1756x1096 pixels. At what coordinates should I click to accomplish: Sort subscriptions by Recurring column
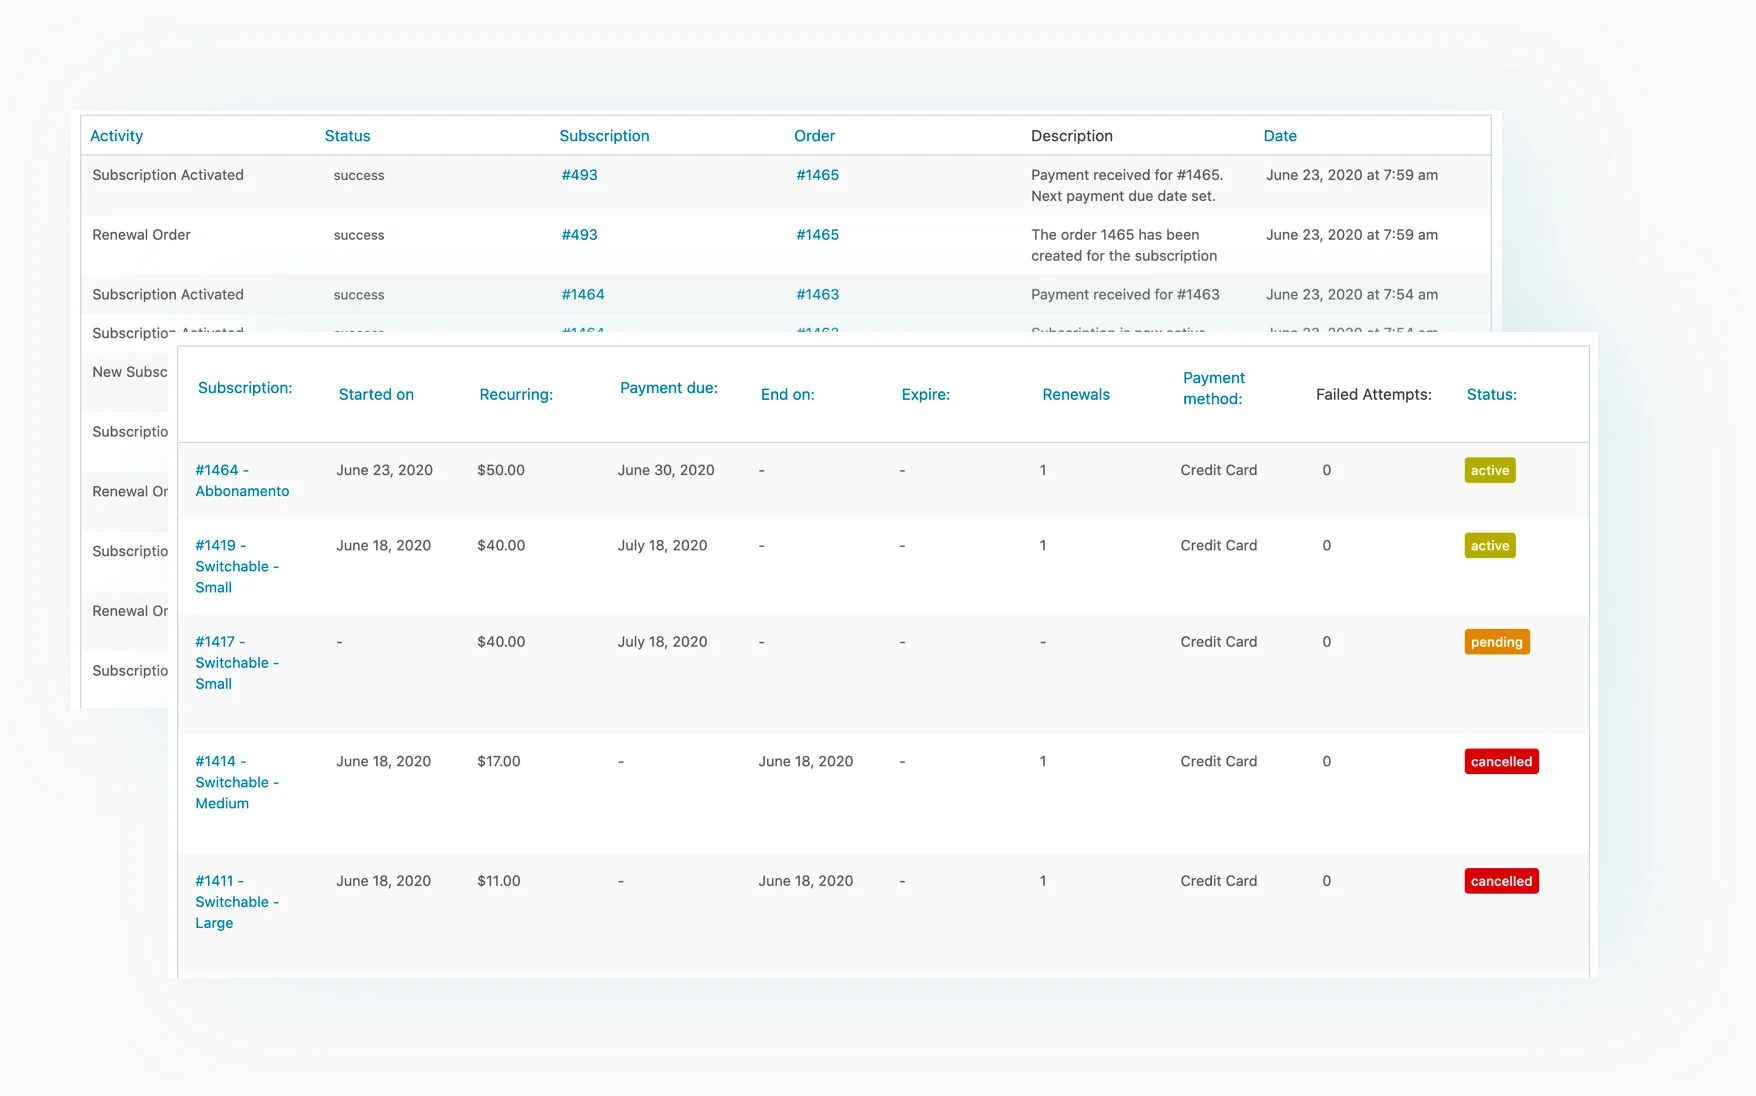pyautogui.click(x=516, y=395)
